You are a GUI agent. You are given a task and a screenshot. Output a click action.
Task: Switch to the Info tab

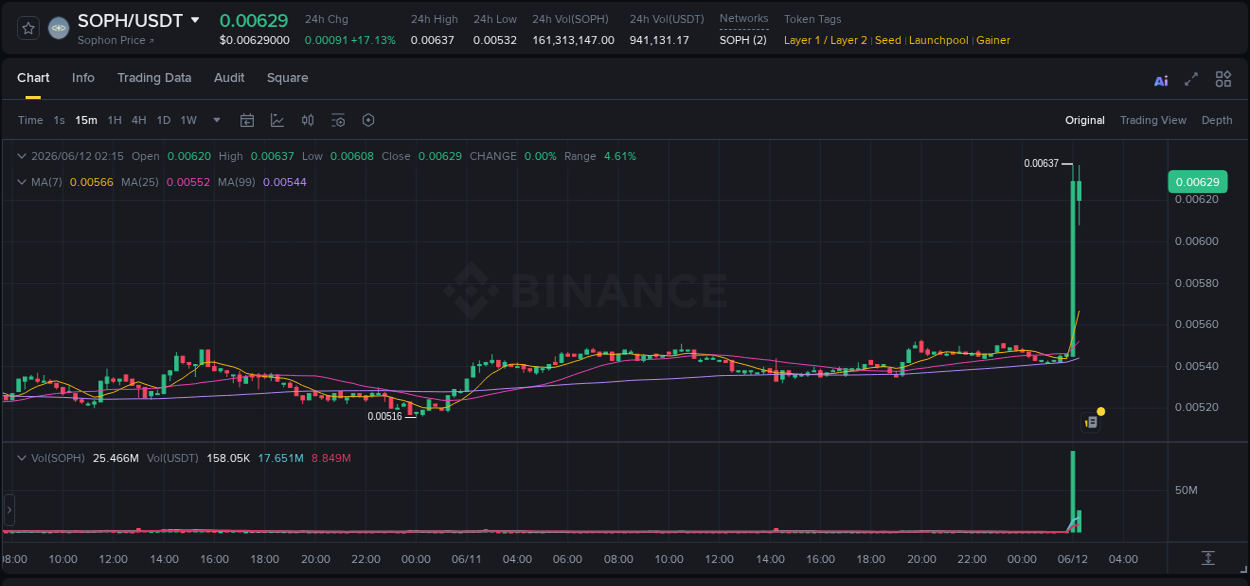click(83, 78)
